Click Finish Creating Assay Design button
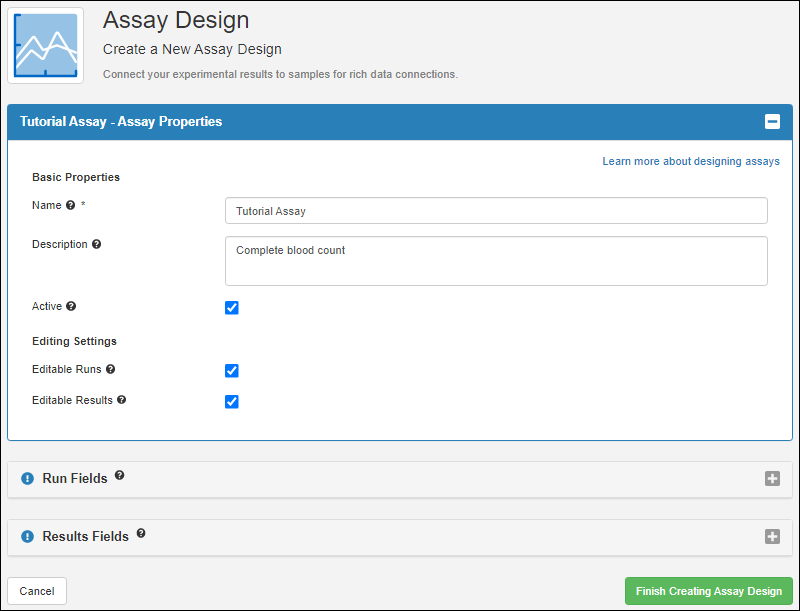 coord(708,591)
